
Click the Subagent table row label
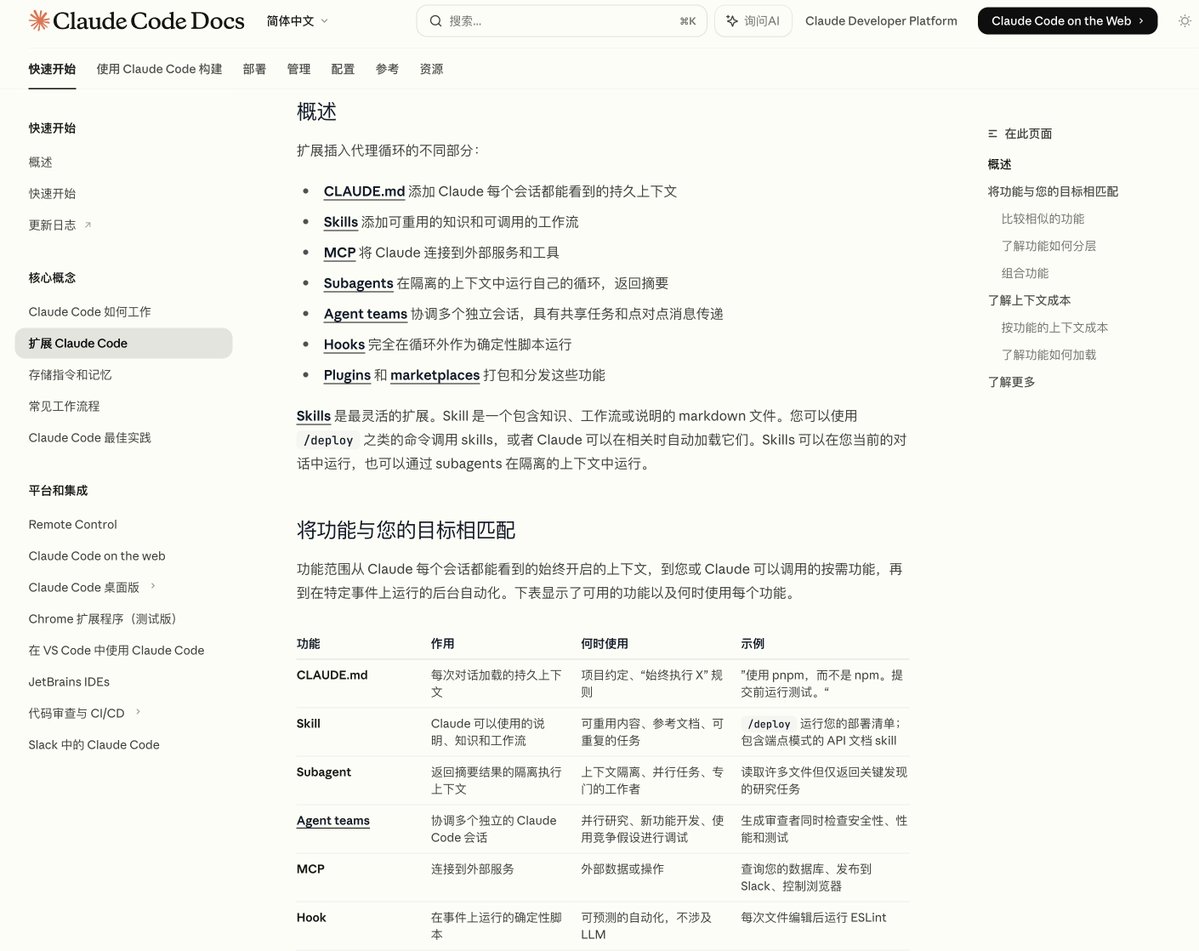(x=323, y=772)
